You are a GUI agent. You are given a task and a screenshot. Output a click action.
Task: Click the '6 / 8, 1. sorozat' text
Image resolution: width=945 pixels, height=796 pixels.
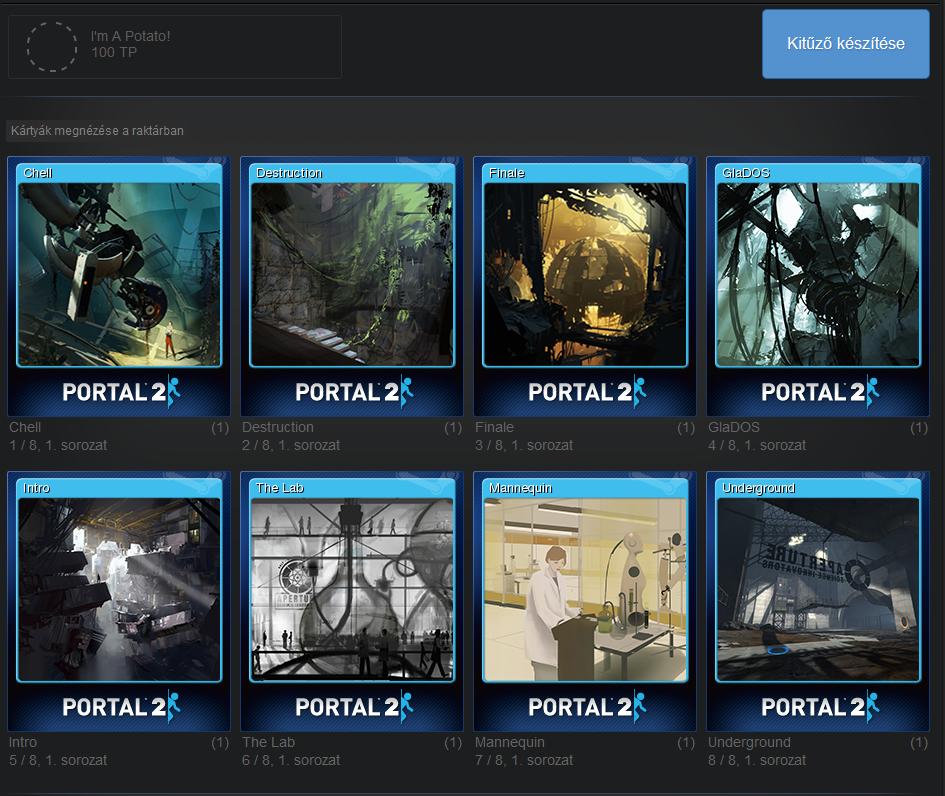[x=291, y=760]
